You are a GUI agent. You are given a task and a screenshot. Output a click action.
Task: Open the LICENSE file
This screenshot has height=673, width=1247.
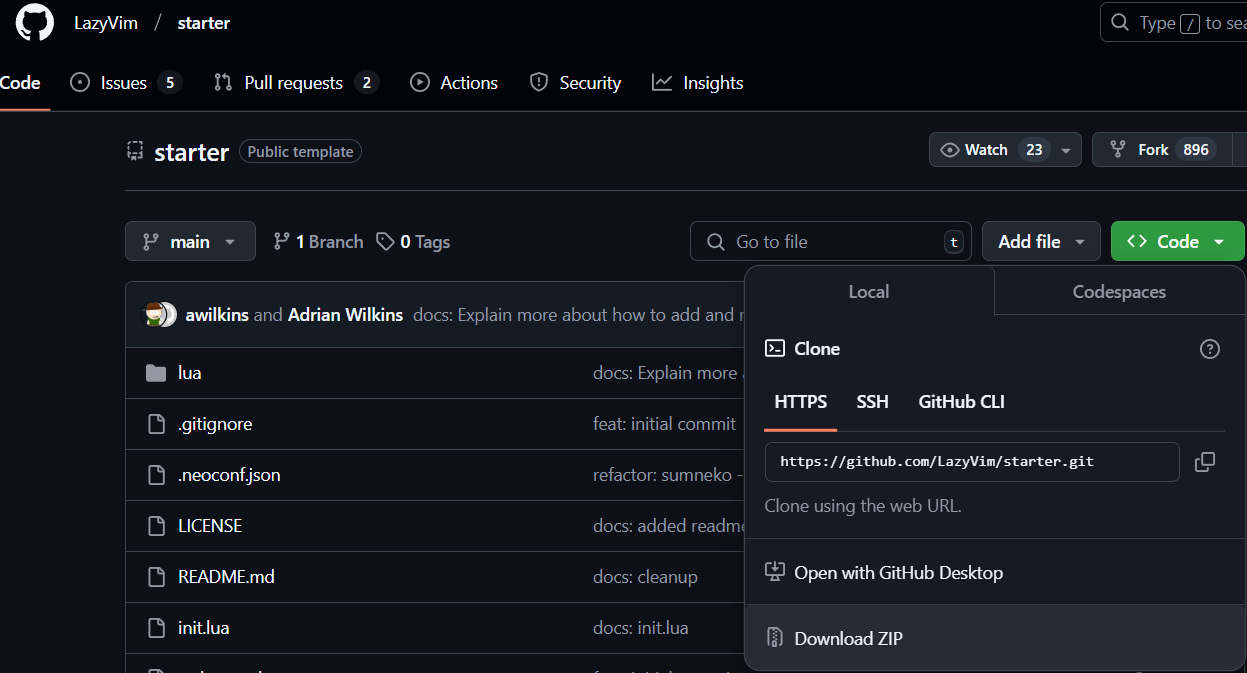210,526
